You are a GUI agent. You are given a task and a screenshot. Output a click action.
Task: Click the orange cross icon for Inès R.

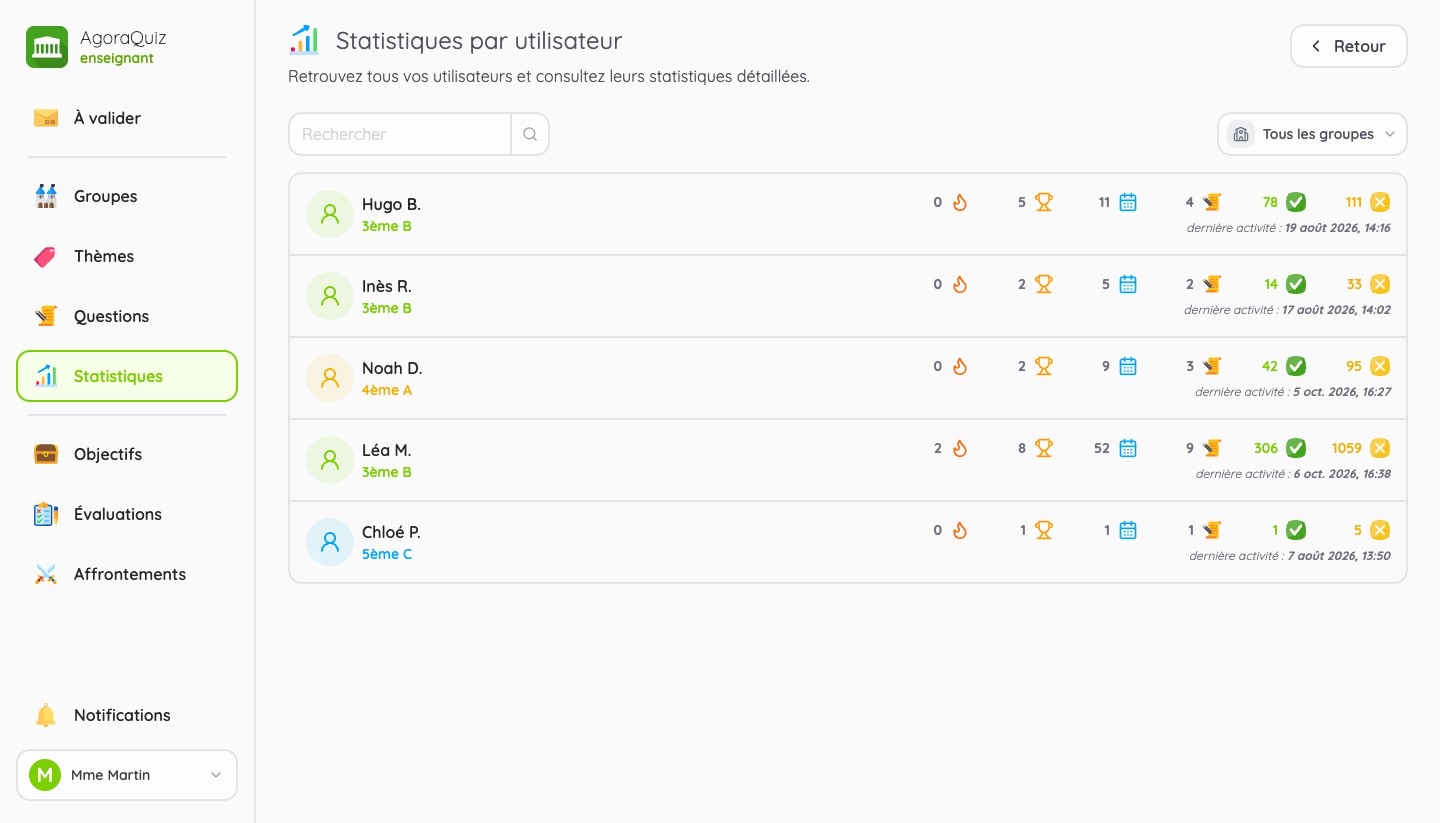(x=1380, y=284)
